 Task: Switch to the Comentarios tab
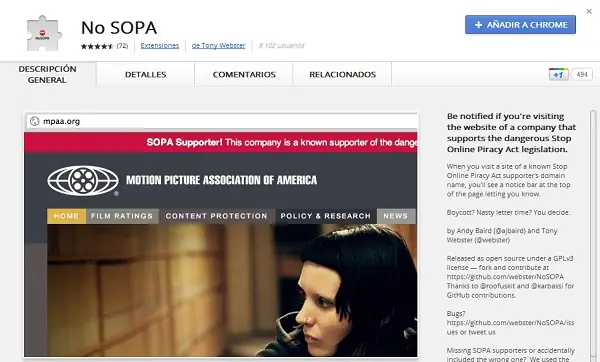click(244, 75)
